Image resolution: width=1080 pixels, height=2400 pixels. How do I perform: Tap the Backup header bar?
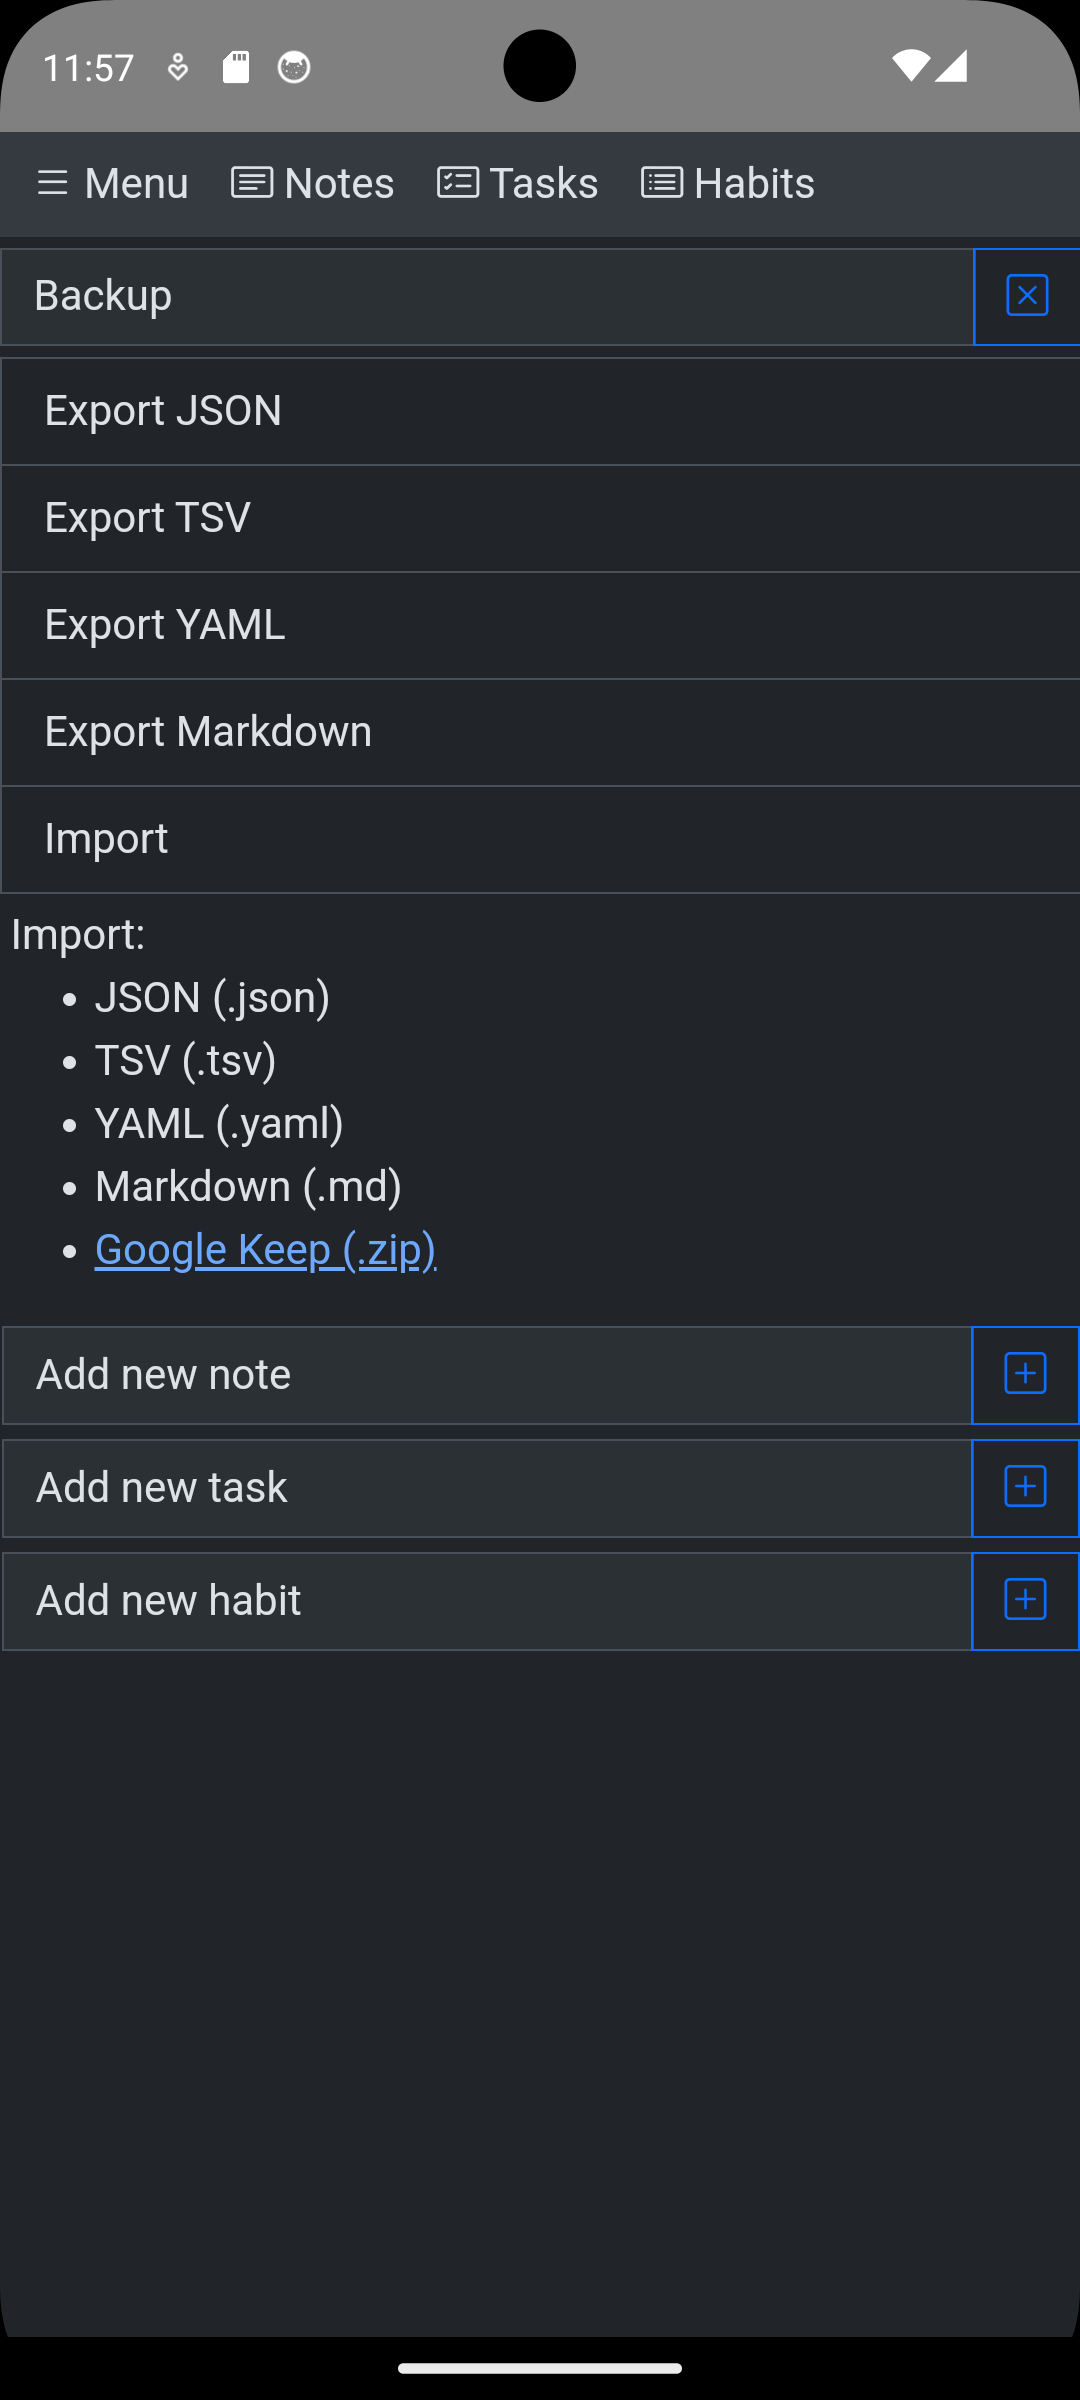(487, 296)
